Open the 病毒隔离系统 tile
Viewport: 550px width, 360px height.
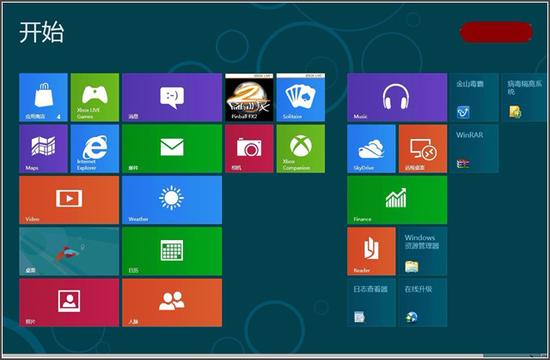pyautogui.click(x=524, y=97)
